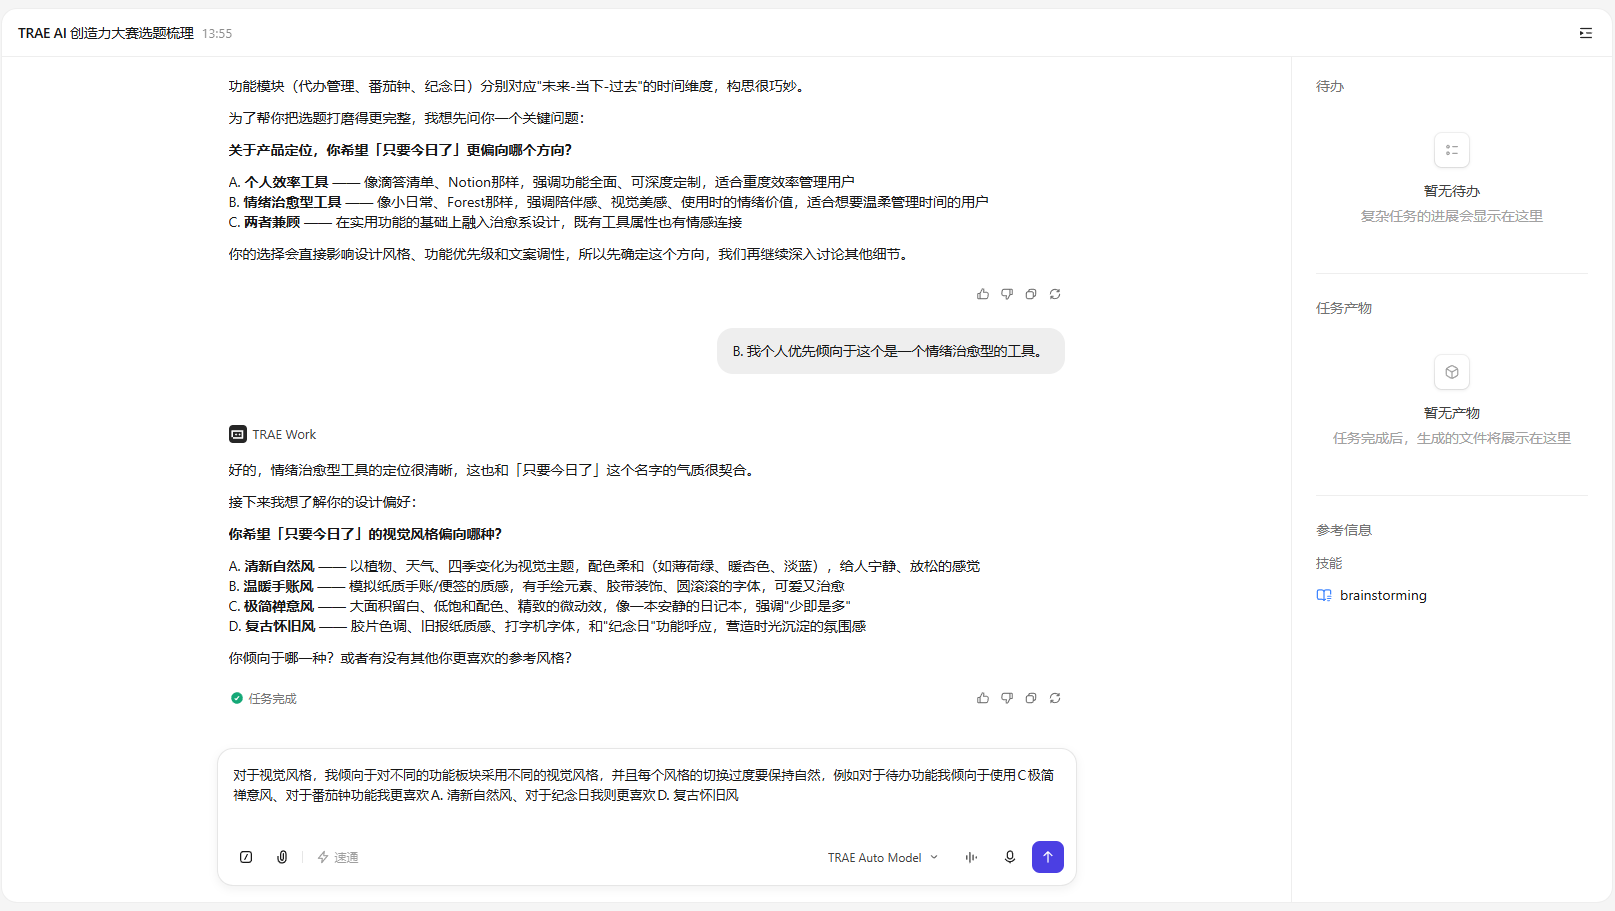
Task: Click the hint 复杂任务的进展会显示在这里
Action: coord(1452,216)
